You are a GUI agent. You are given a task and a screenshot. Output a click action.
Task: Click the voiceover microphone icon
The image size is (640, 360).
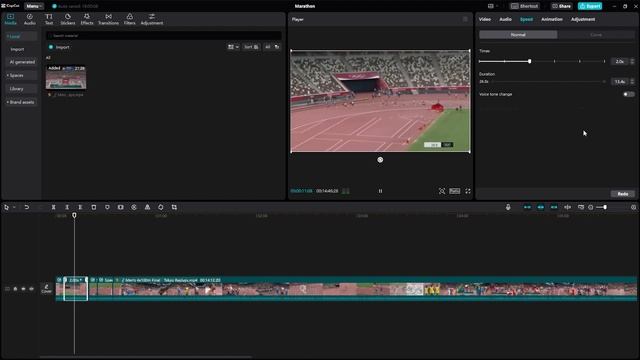(508, 207)
